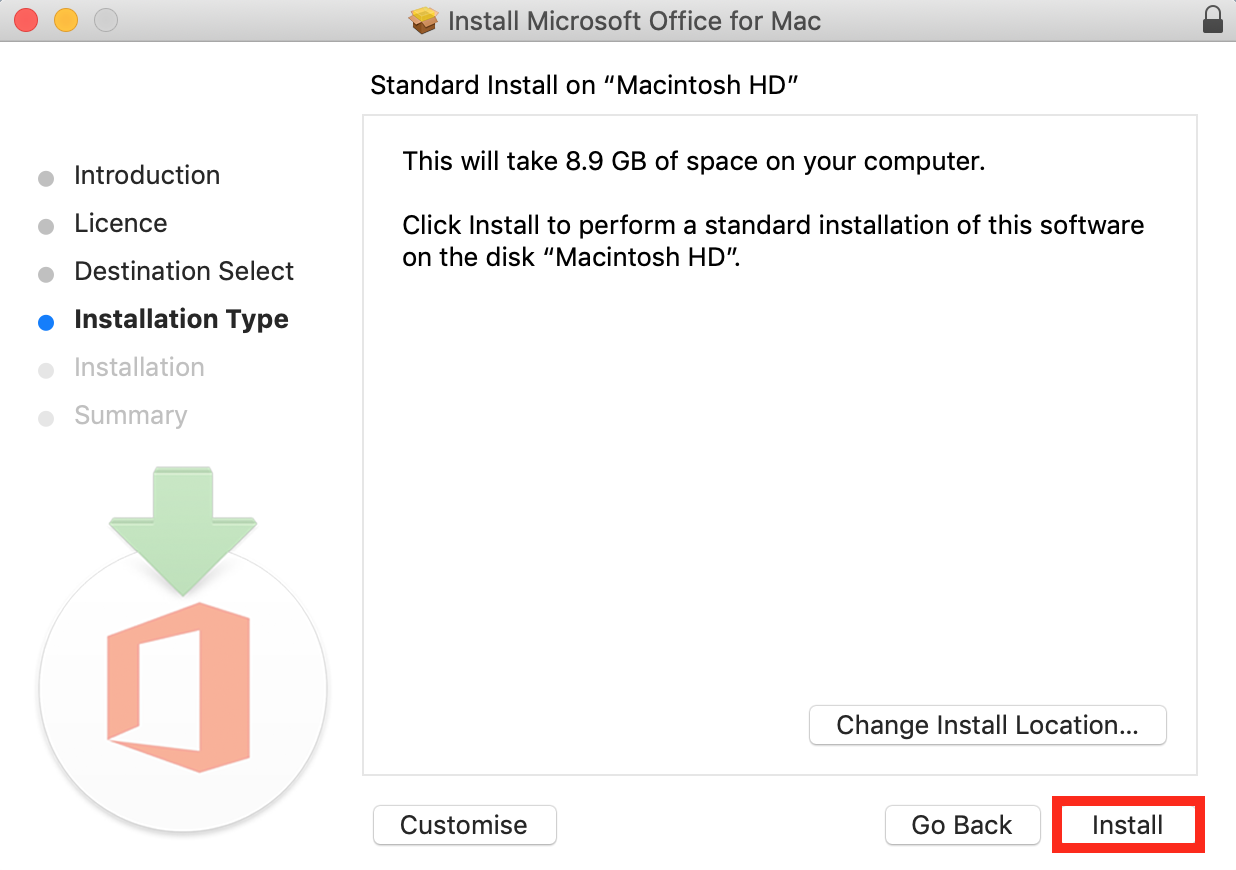1236x870 pixels.
Task: Click the Install button
Action: click(x=1127, y=825)
